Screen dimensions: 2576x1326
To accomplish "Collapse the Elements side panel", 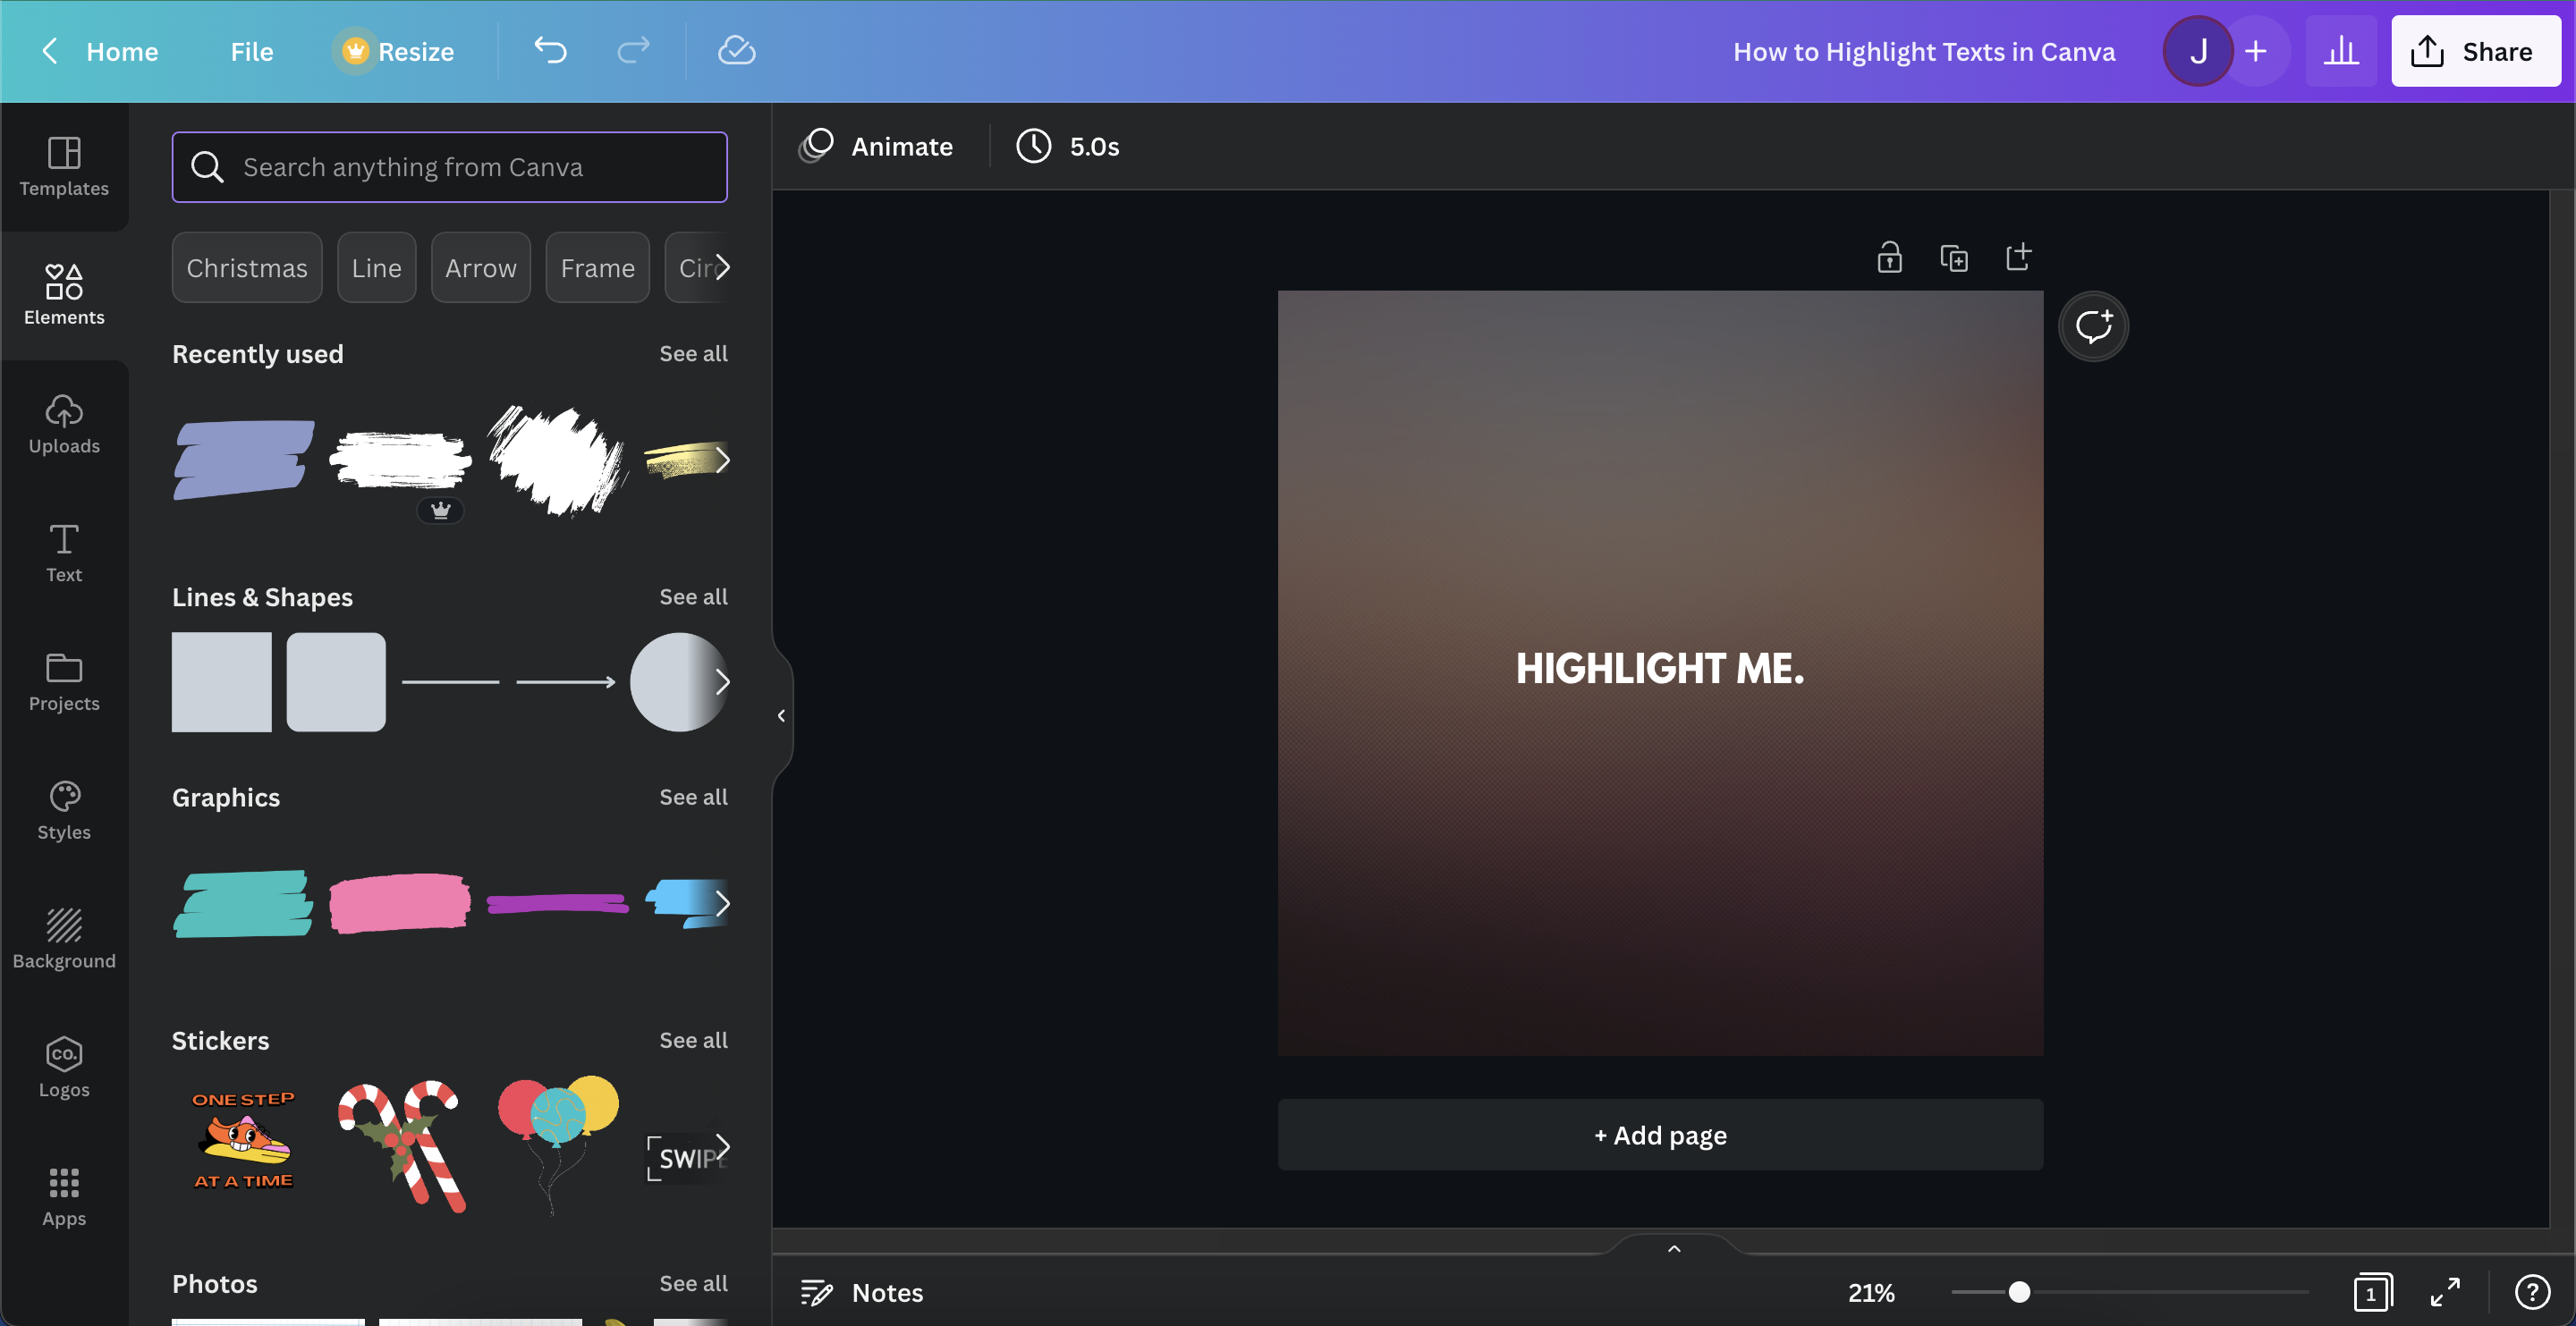I will (780, 714).
